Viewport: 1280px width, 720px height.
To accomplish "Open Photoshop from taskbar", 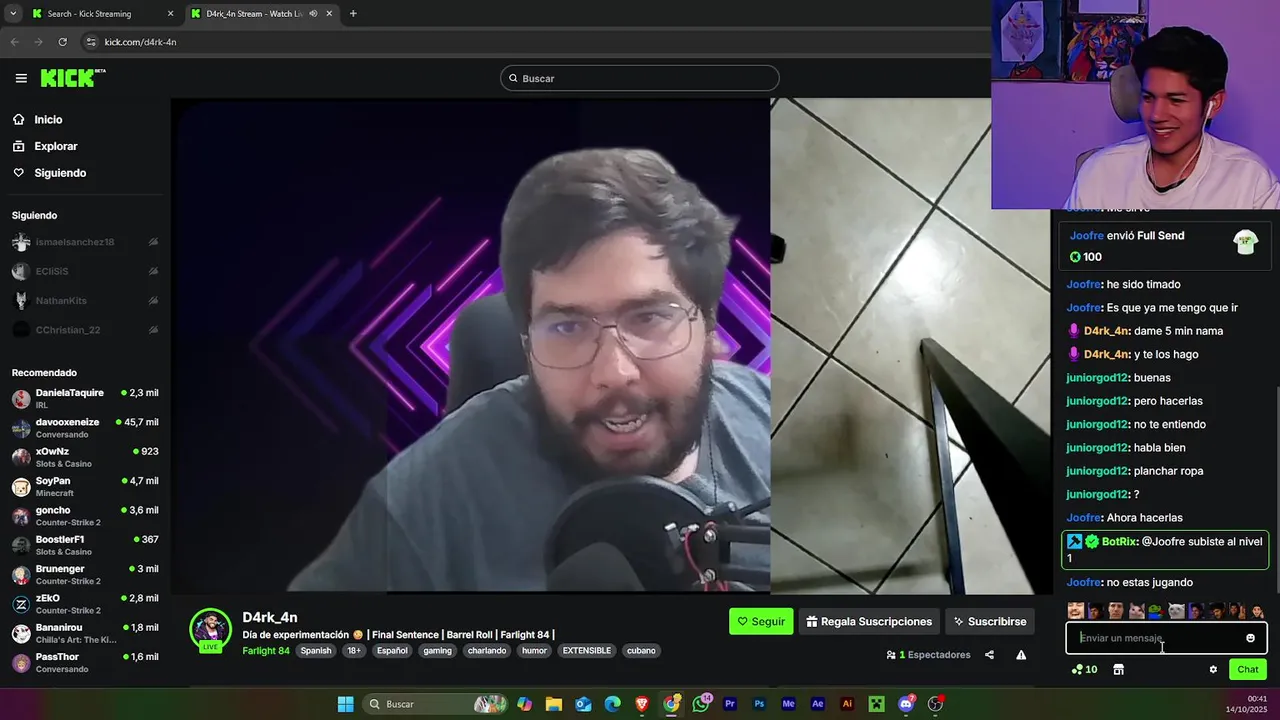I will (x=759, y=704).
